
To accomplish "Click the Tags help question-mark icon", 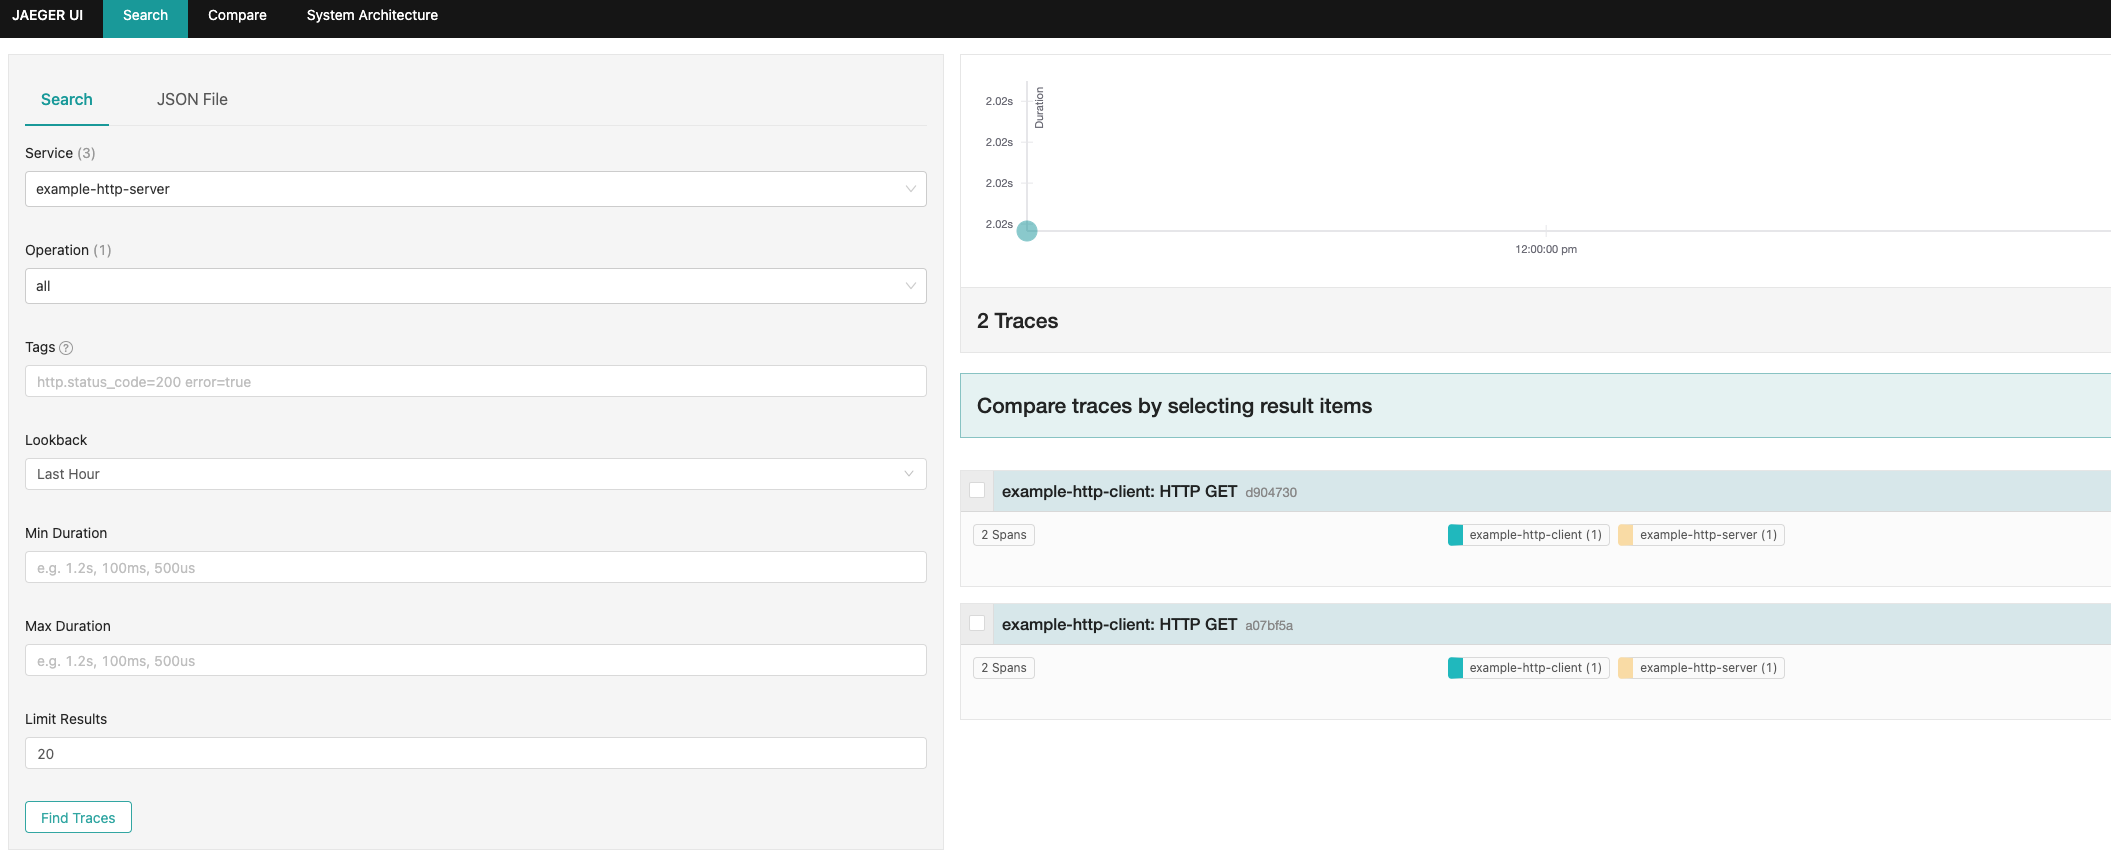I will (66, 348).
